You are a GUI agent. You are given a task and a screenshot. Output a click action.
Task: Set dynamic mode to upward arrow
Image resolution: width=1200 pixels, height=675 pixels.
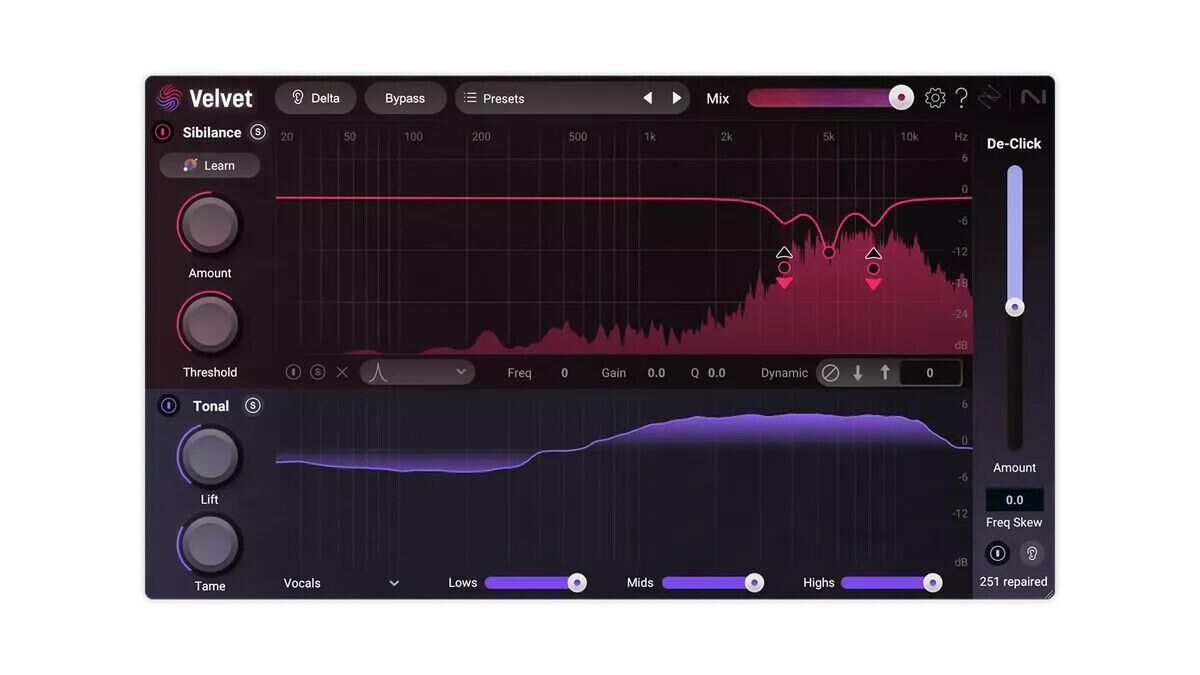(885, 373)
